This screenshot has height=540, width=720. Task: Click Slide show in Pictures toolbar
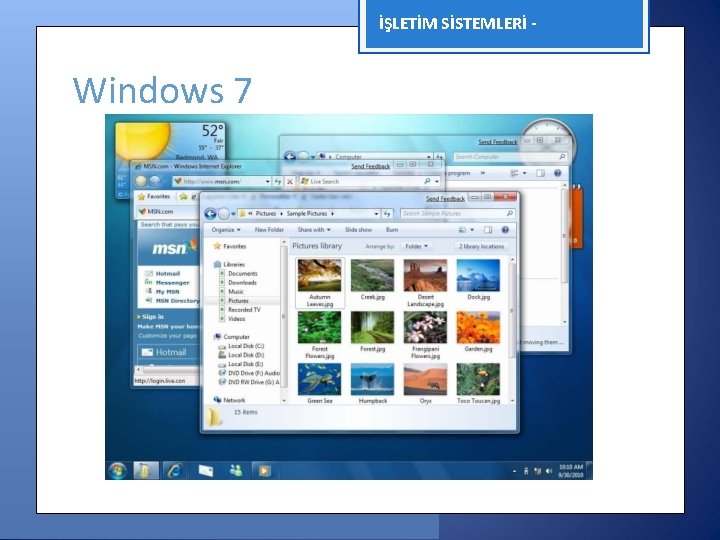(358, 230)
